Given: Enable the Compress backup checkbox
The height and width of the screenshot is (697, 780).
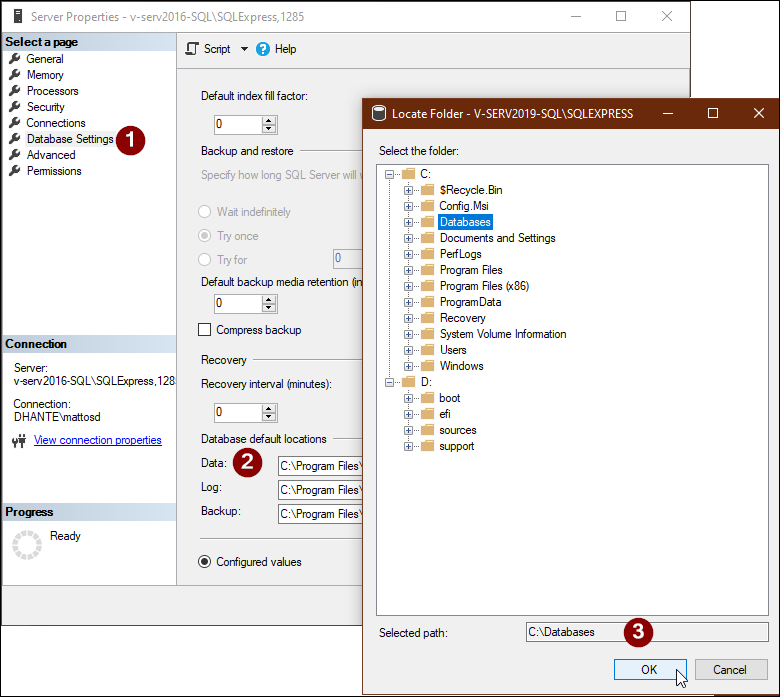Looking at the screenshot, I should tap(204, 330).
